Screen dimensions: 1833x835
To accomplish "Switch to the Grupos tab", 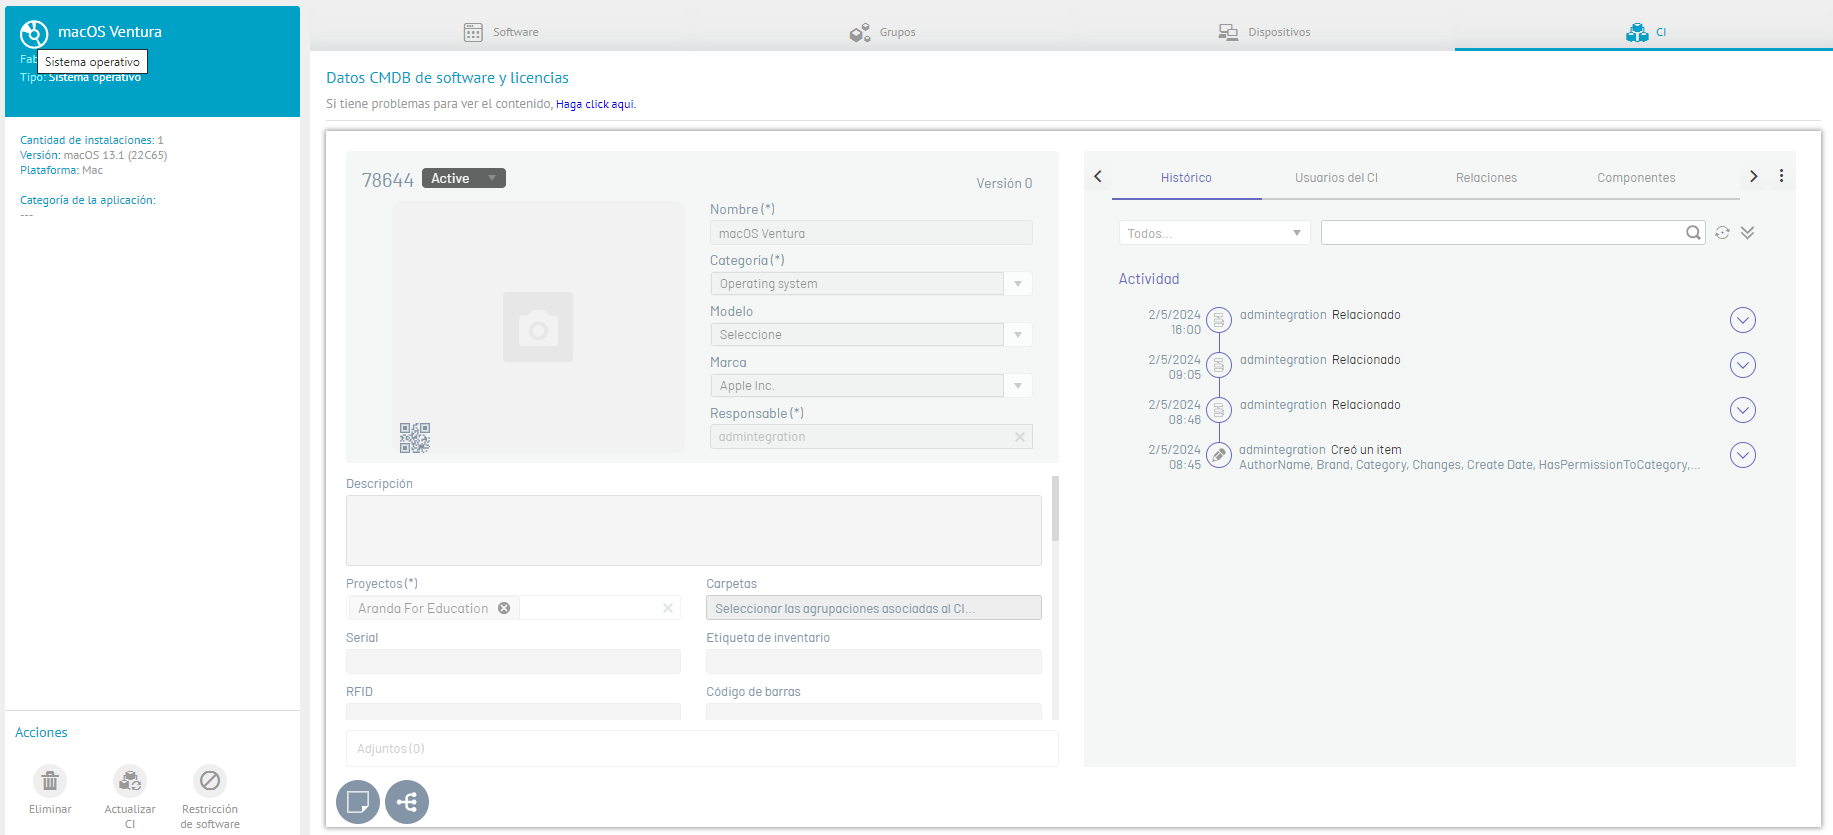I will (882, 32).
